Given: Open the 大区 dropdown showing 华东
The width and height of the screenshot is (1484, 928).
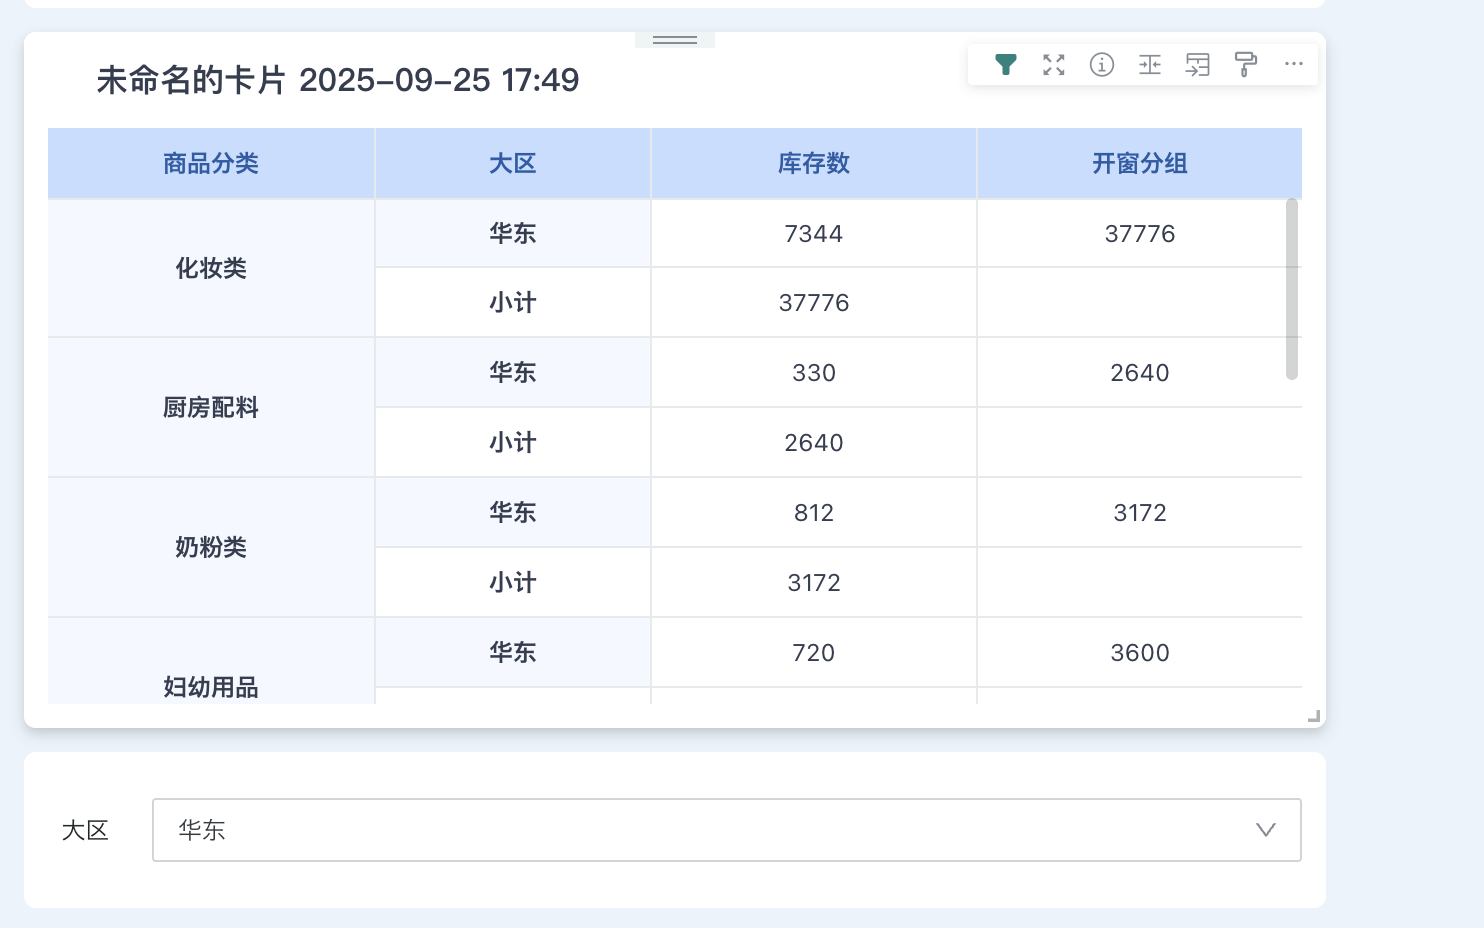Looking at the screenshot, I should coord(727,830).
